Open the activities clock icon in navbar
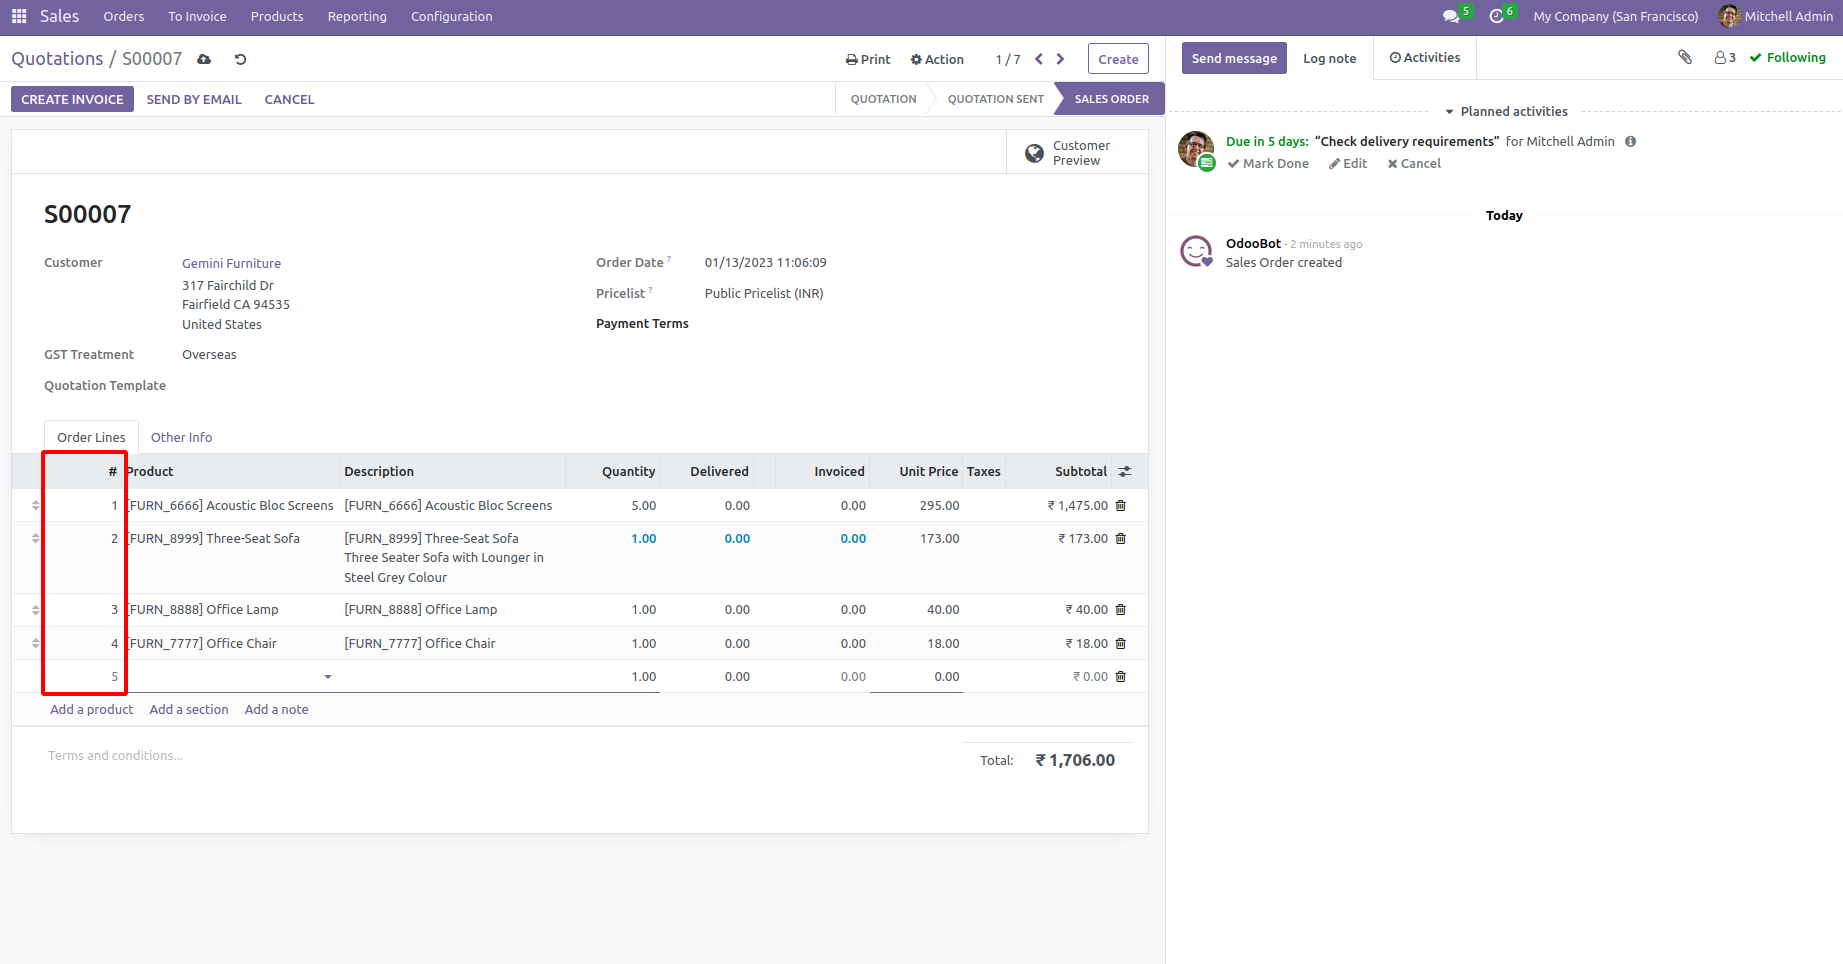The image size is (1843, 964). (x=1497, y=16)
